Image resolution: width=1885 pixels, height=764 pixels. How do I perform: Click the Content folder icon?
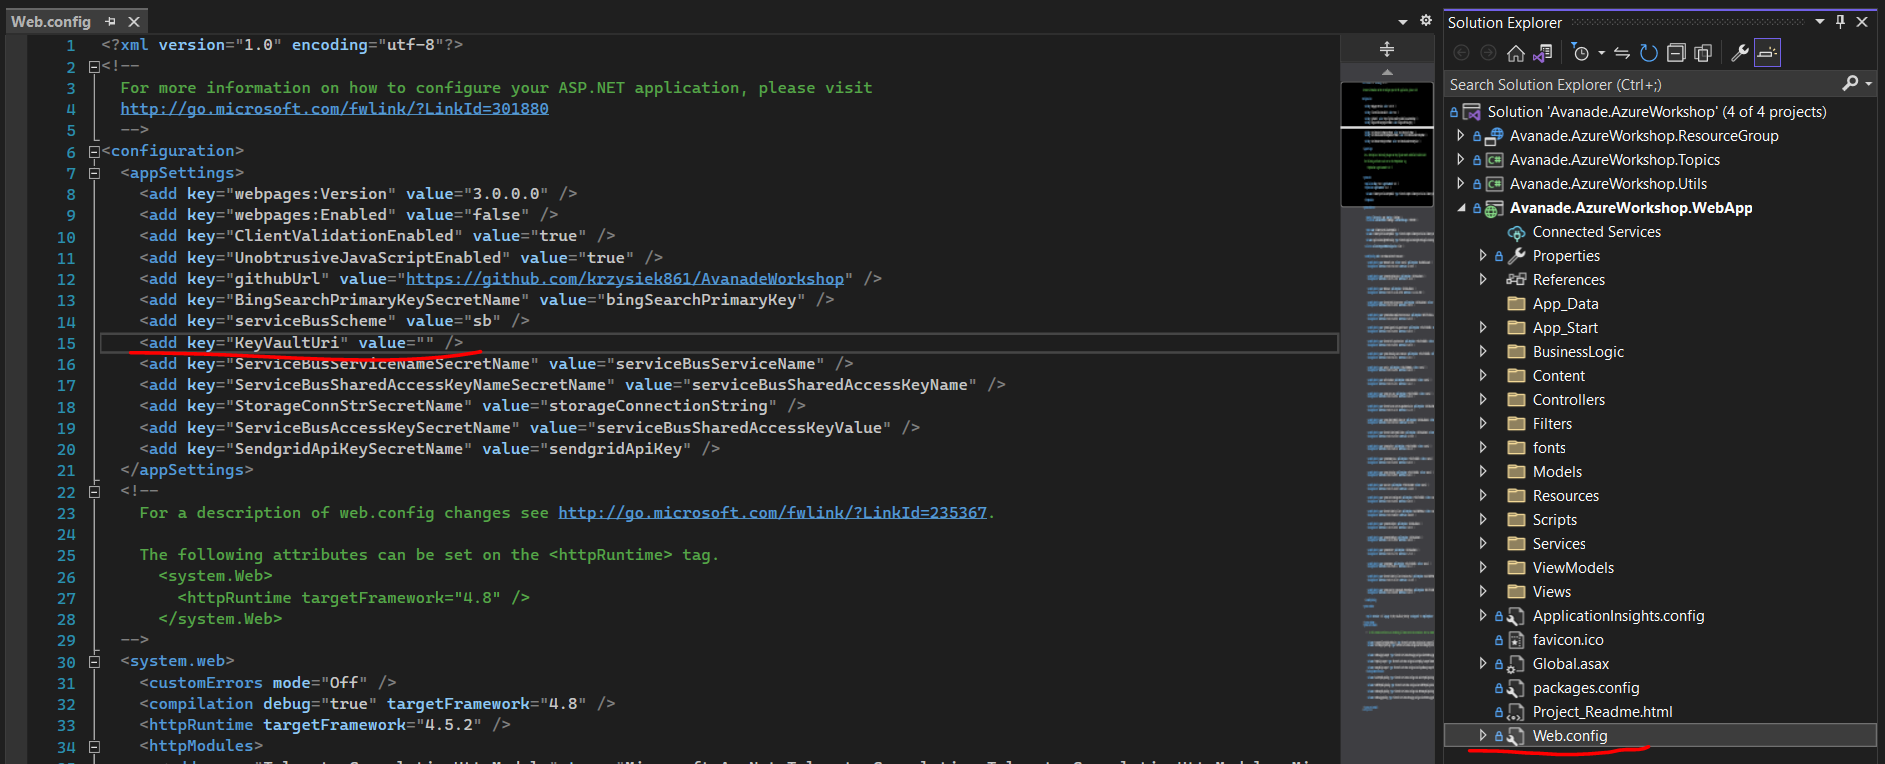point(1516,375)
